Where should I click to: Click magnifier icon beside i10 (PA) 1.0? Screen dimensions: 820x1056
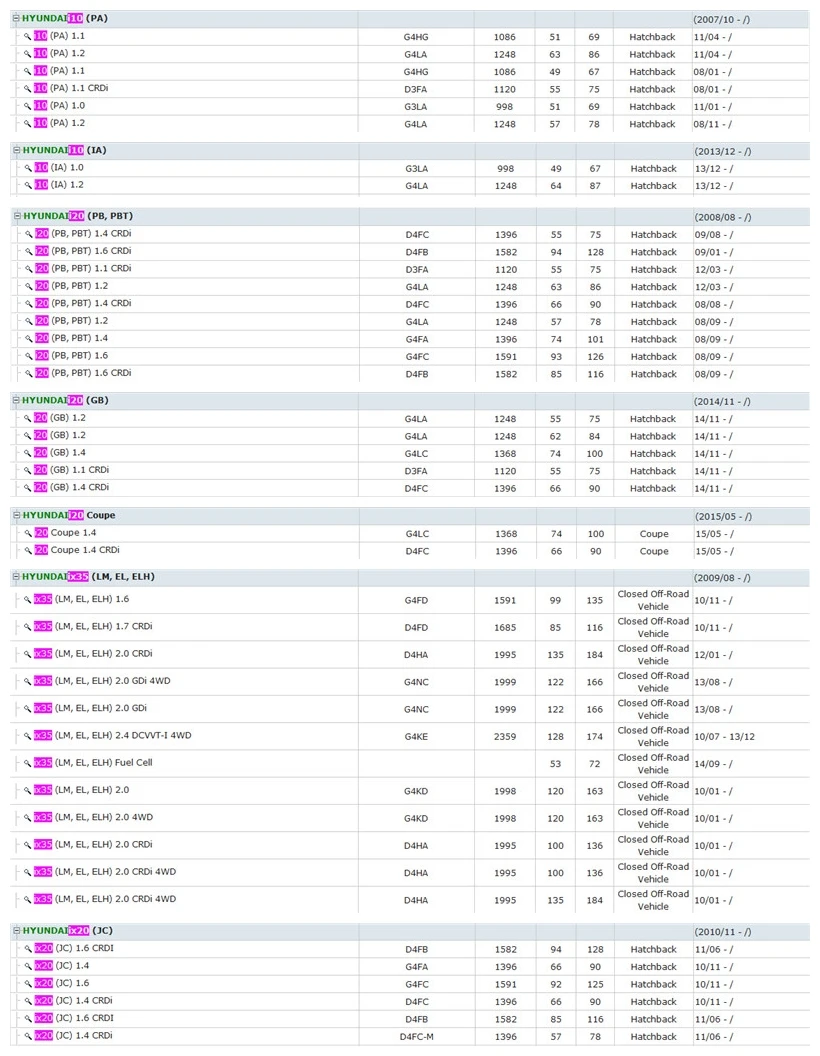point(28,106)
